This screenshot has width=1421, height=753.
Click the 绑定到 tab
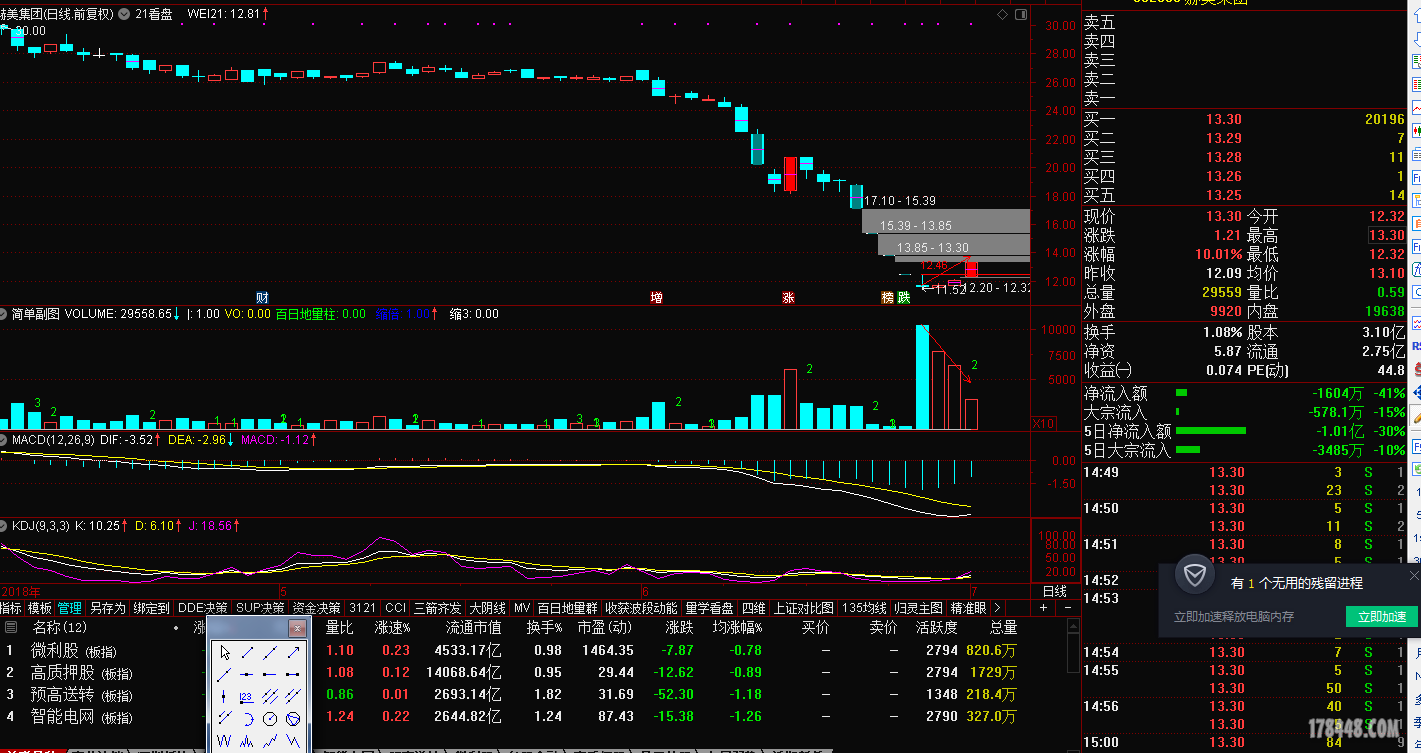pyautogui.click(x=152, y=607)
